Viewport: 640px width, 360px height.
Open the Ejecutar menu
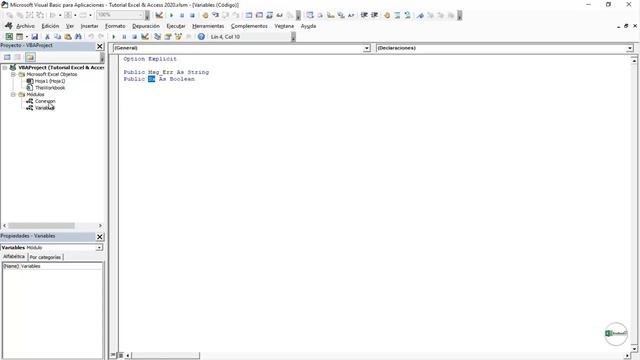[176, 26]
